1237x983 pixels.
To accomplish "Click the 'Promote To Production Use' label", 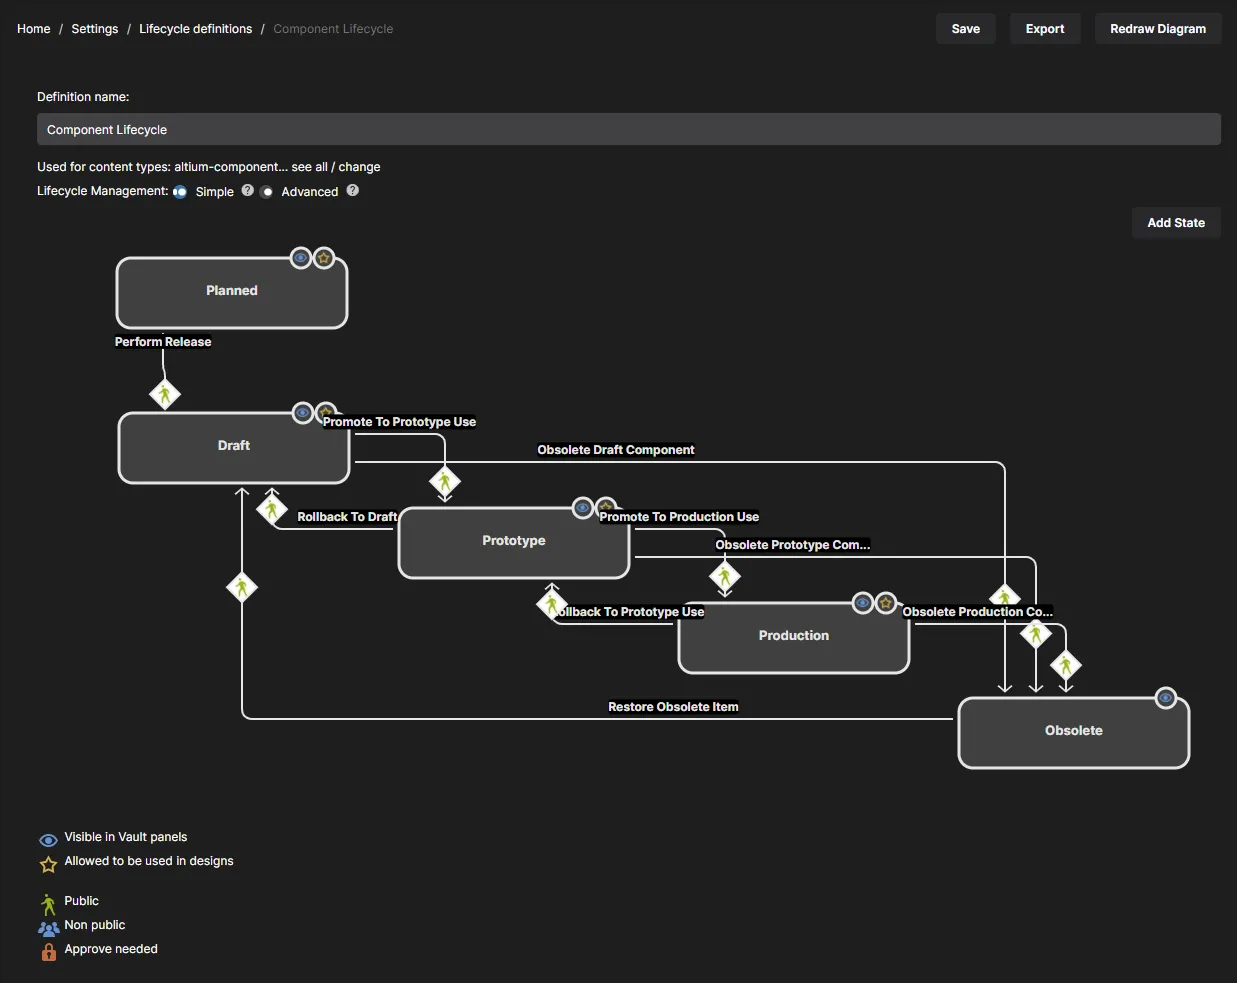I will click(679, 517).
